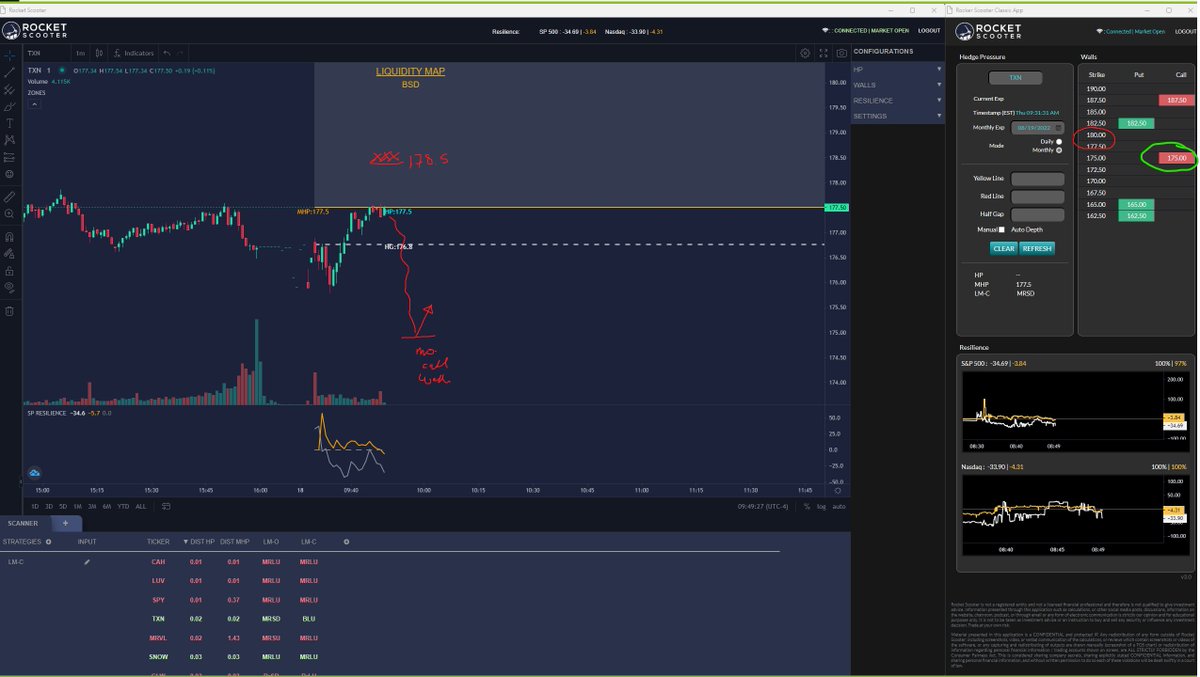The width and height of the screenshot is (1200, 677).
Task: Select SNOW ticker in scanner
Action: (x=158, y=656)
